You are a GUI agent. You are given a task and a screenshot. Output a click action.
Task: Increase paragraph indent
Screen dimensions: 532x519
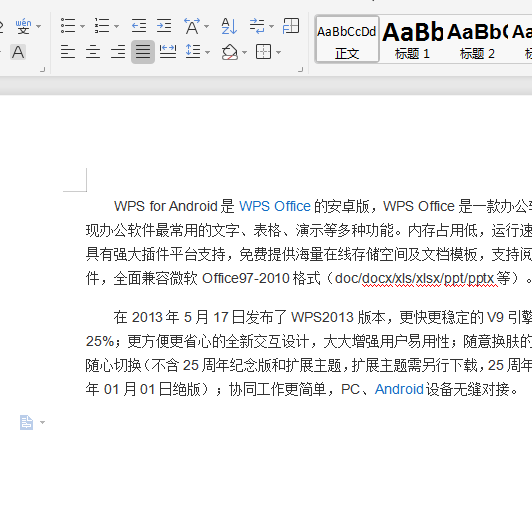(x=164, y=26)
